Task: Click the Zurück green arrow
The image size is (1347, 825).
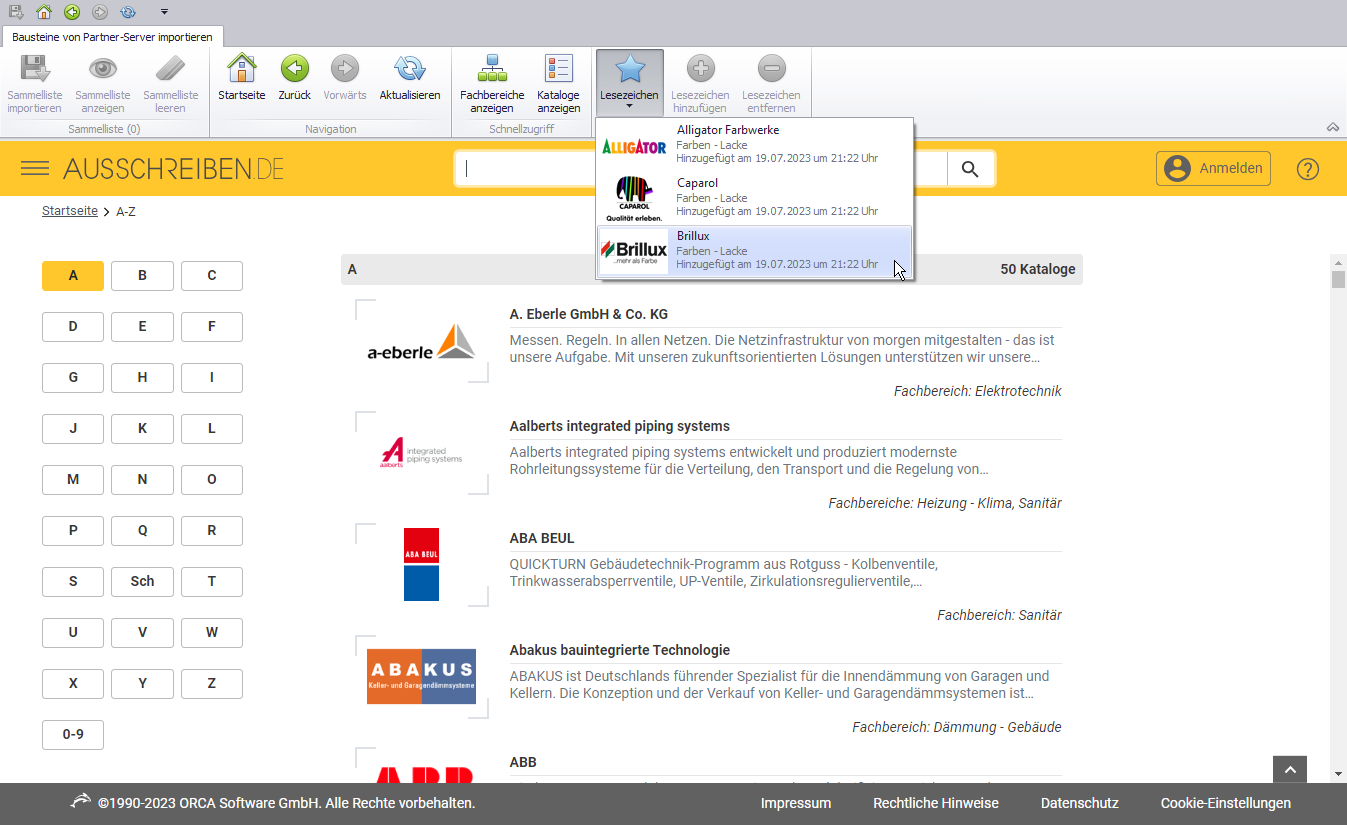Action: (x=294, y=69)
